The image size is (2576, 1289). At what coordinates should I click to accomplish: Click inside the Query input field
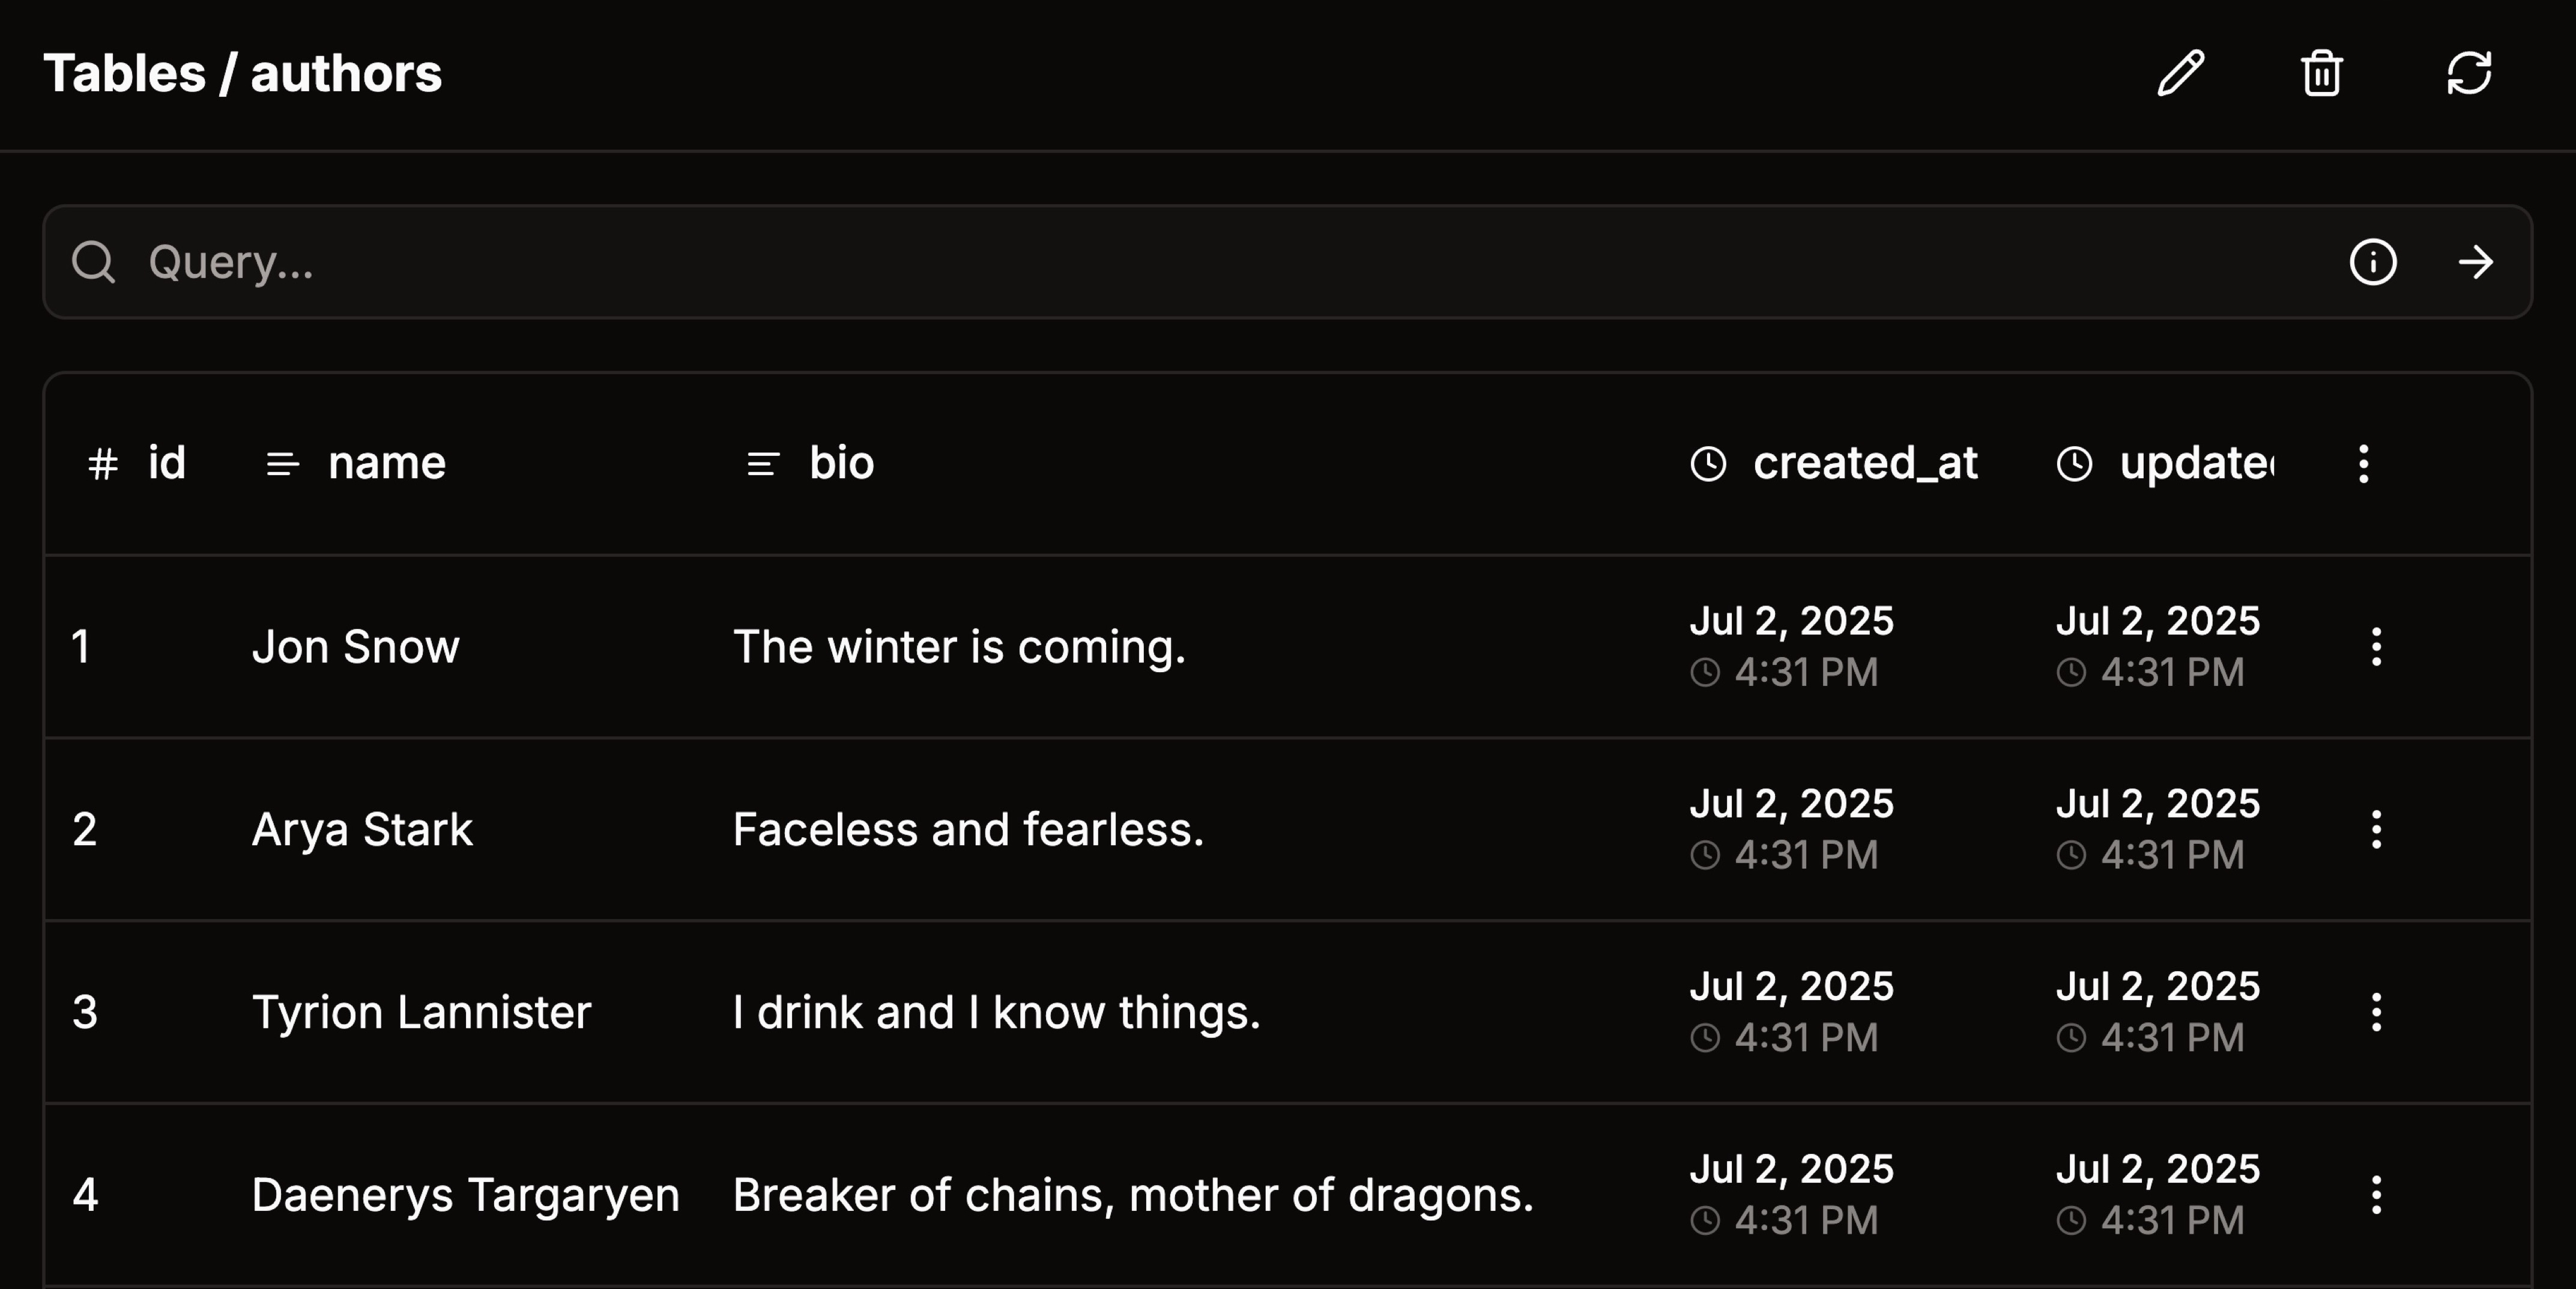(1200, 262)
